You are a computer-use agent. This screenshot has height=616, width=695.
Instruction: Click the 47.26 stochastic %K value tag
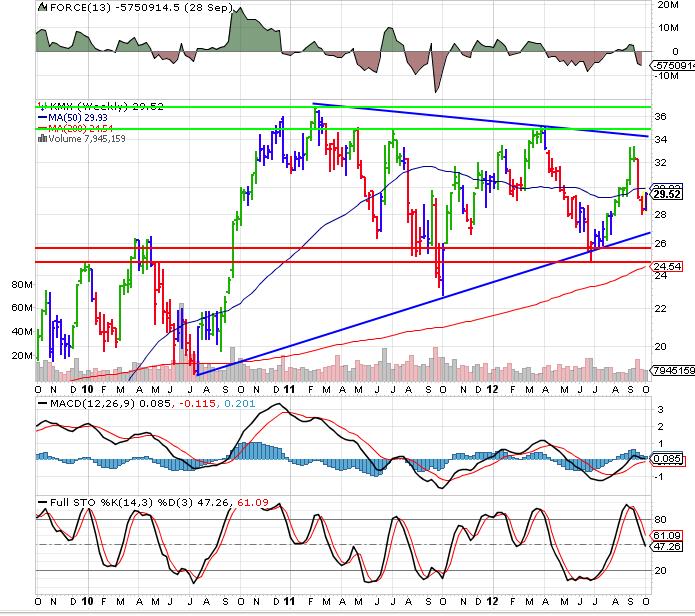[x=667, y=546]
